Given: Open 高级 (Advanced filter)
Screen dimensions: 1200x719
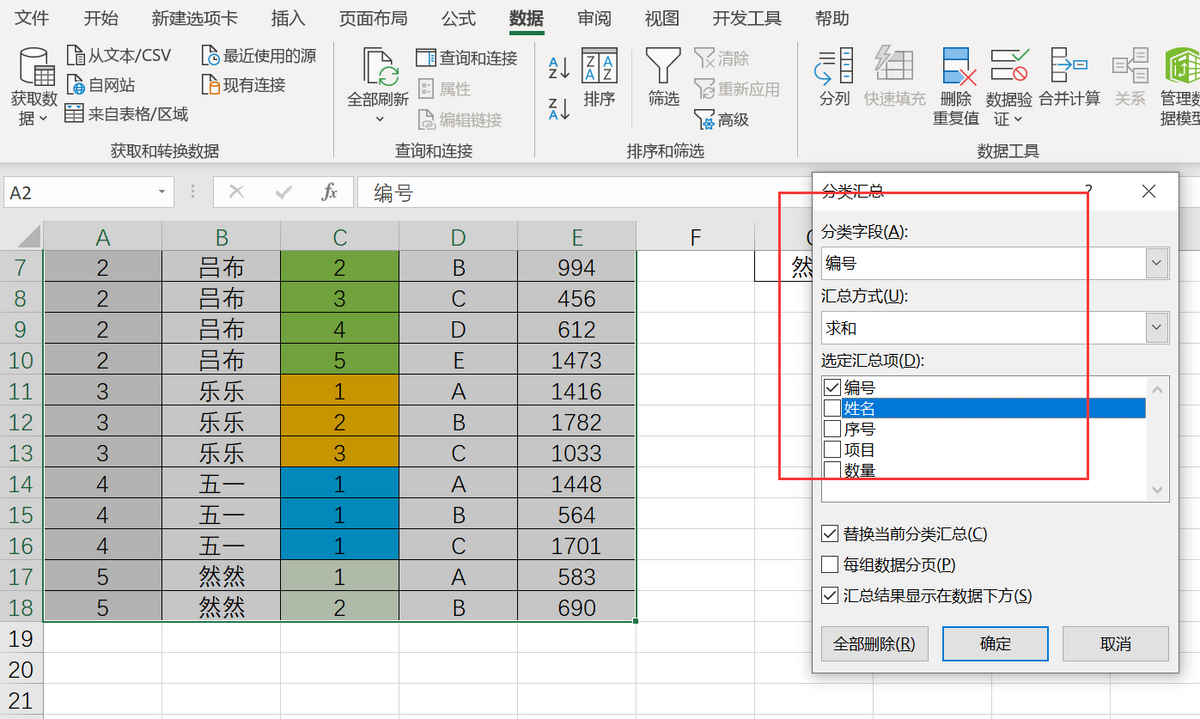Looking at the screenshot, I should (x=721, y=119).
